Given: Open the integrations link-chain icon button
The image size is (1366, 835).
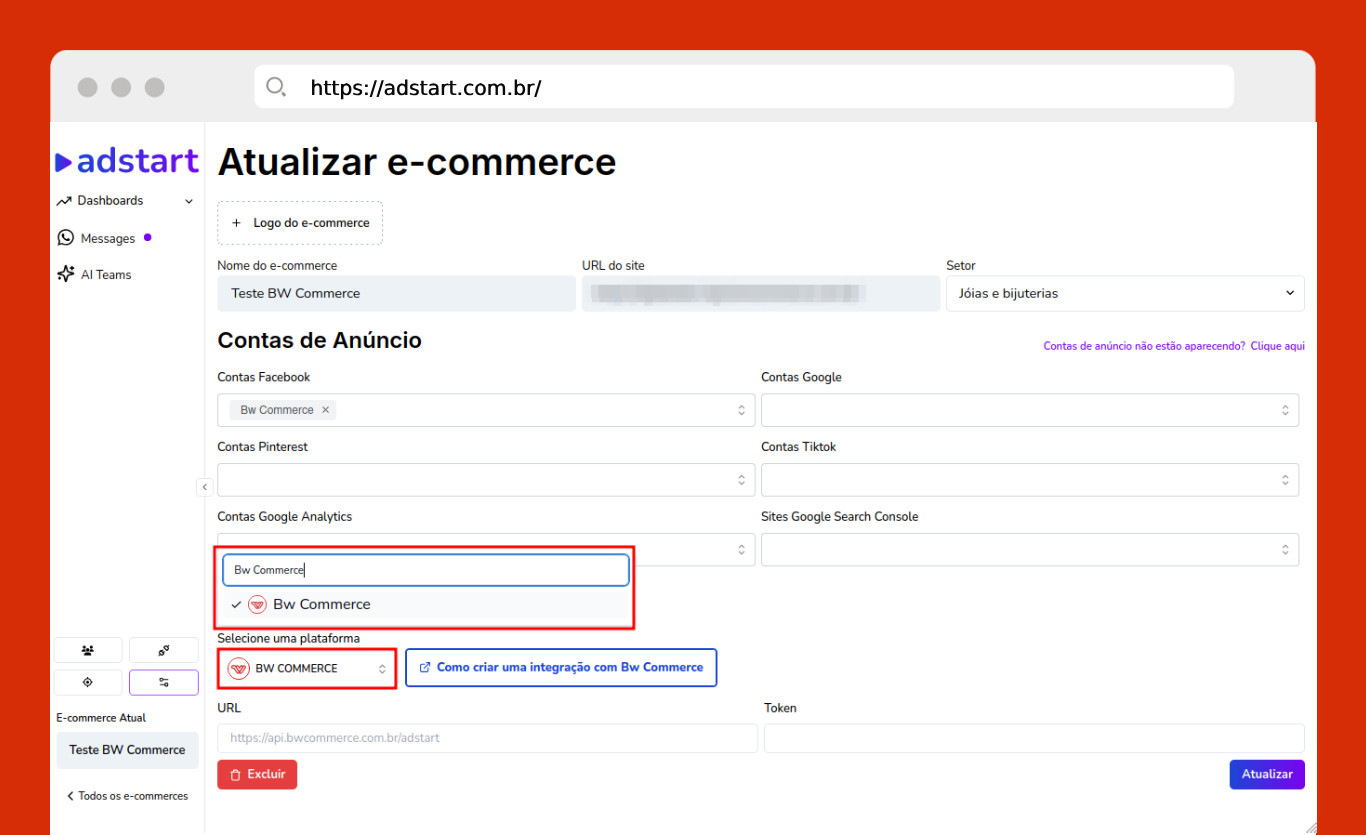Looking at the screenshot, I should [x=164, y=650].
